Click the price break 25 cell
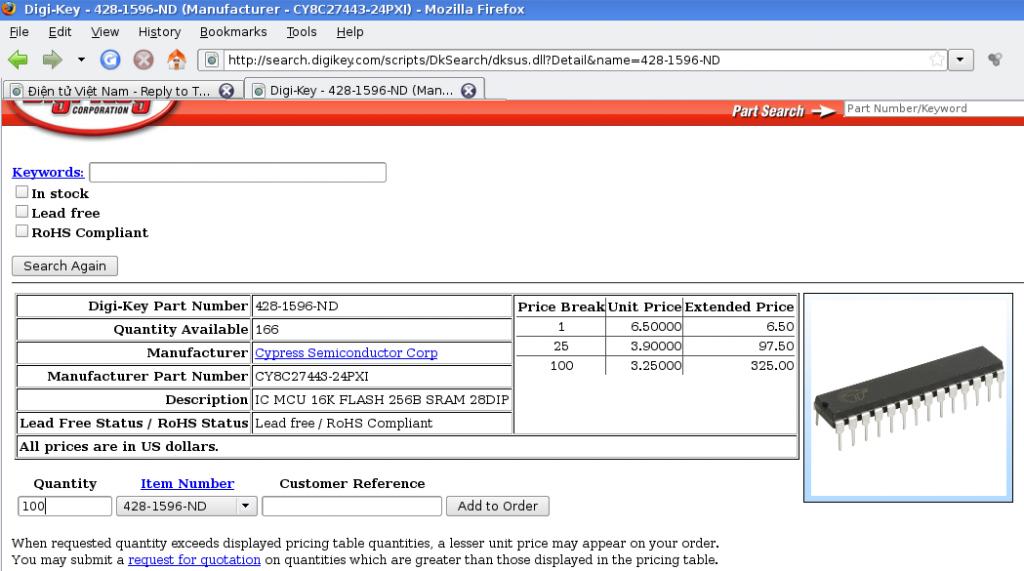The image size is (1024, 571). [561, 346]
